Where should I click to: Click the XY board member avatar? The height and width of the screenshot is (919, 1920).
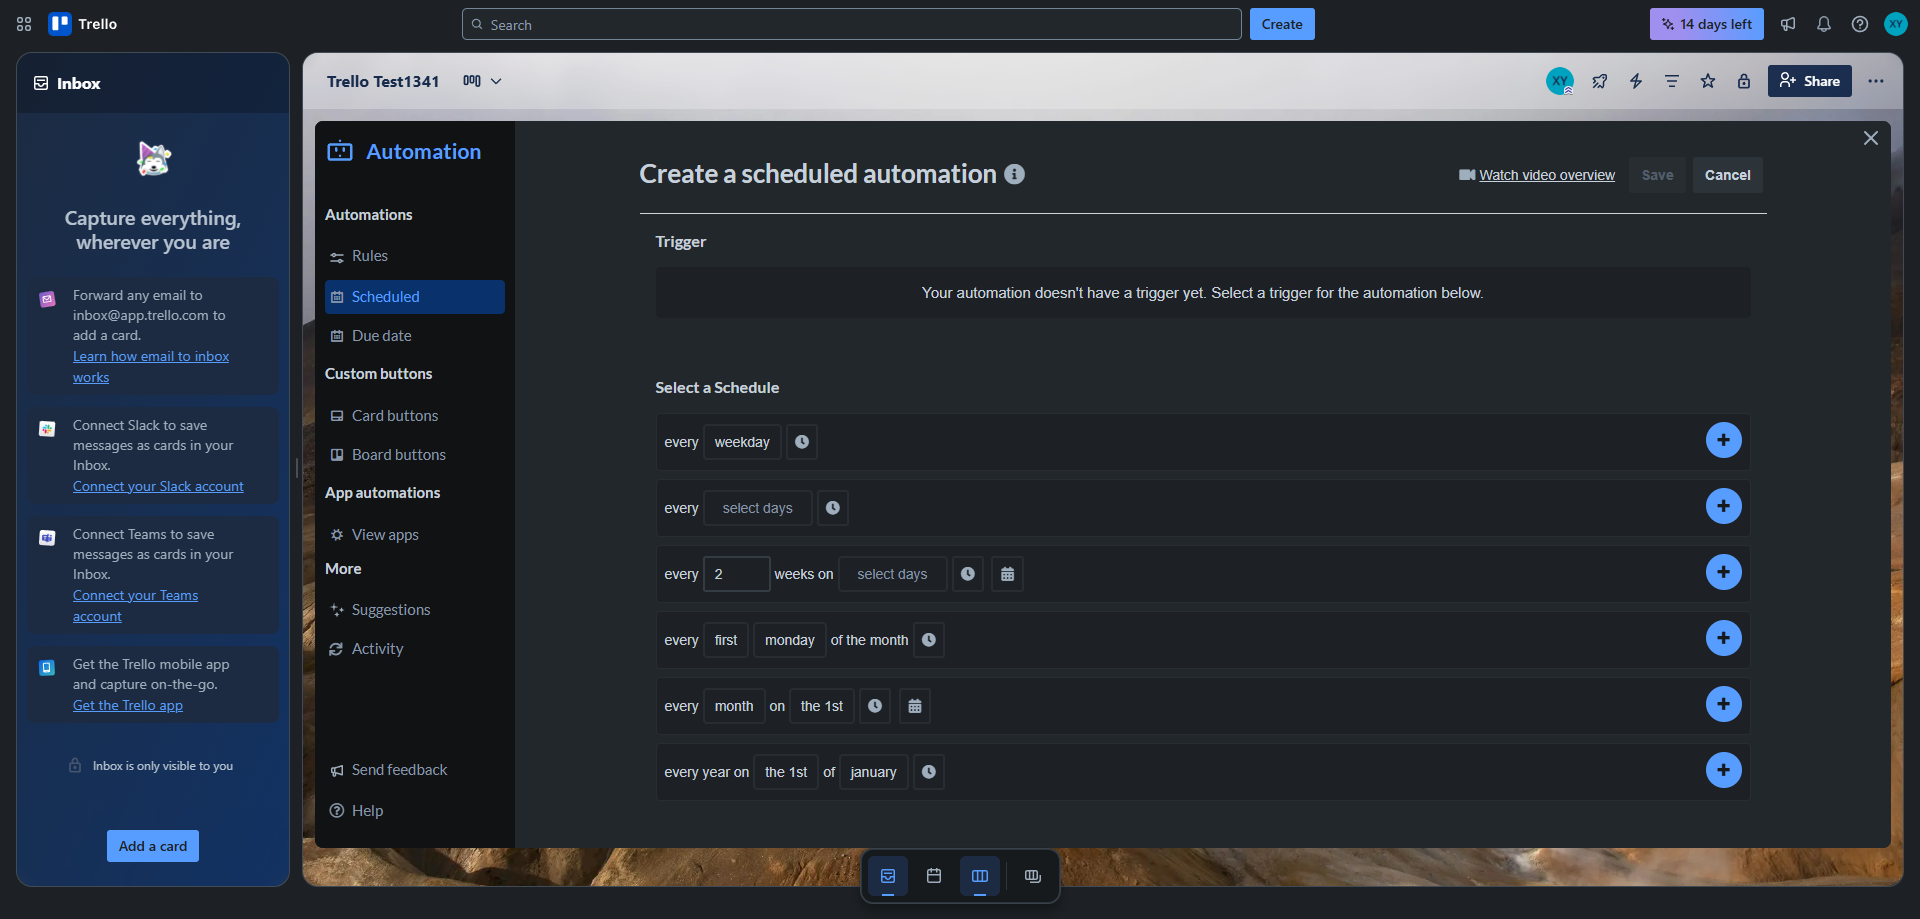1560,81
